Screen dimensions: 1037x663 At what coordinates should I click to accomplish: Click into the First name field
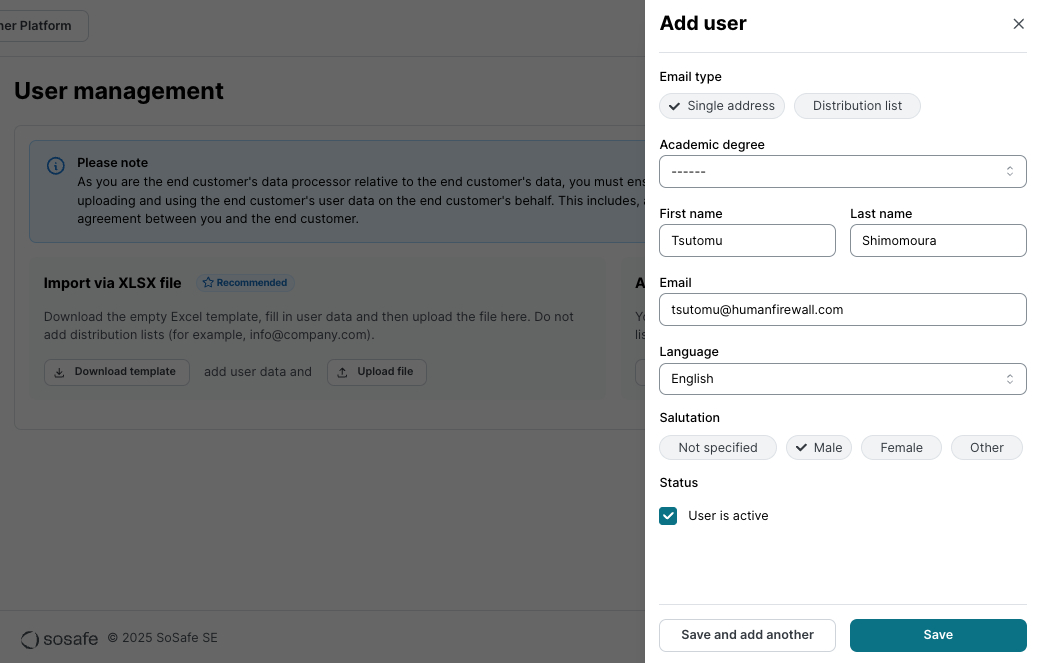tap(747, 241)
